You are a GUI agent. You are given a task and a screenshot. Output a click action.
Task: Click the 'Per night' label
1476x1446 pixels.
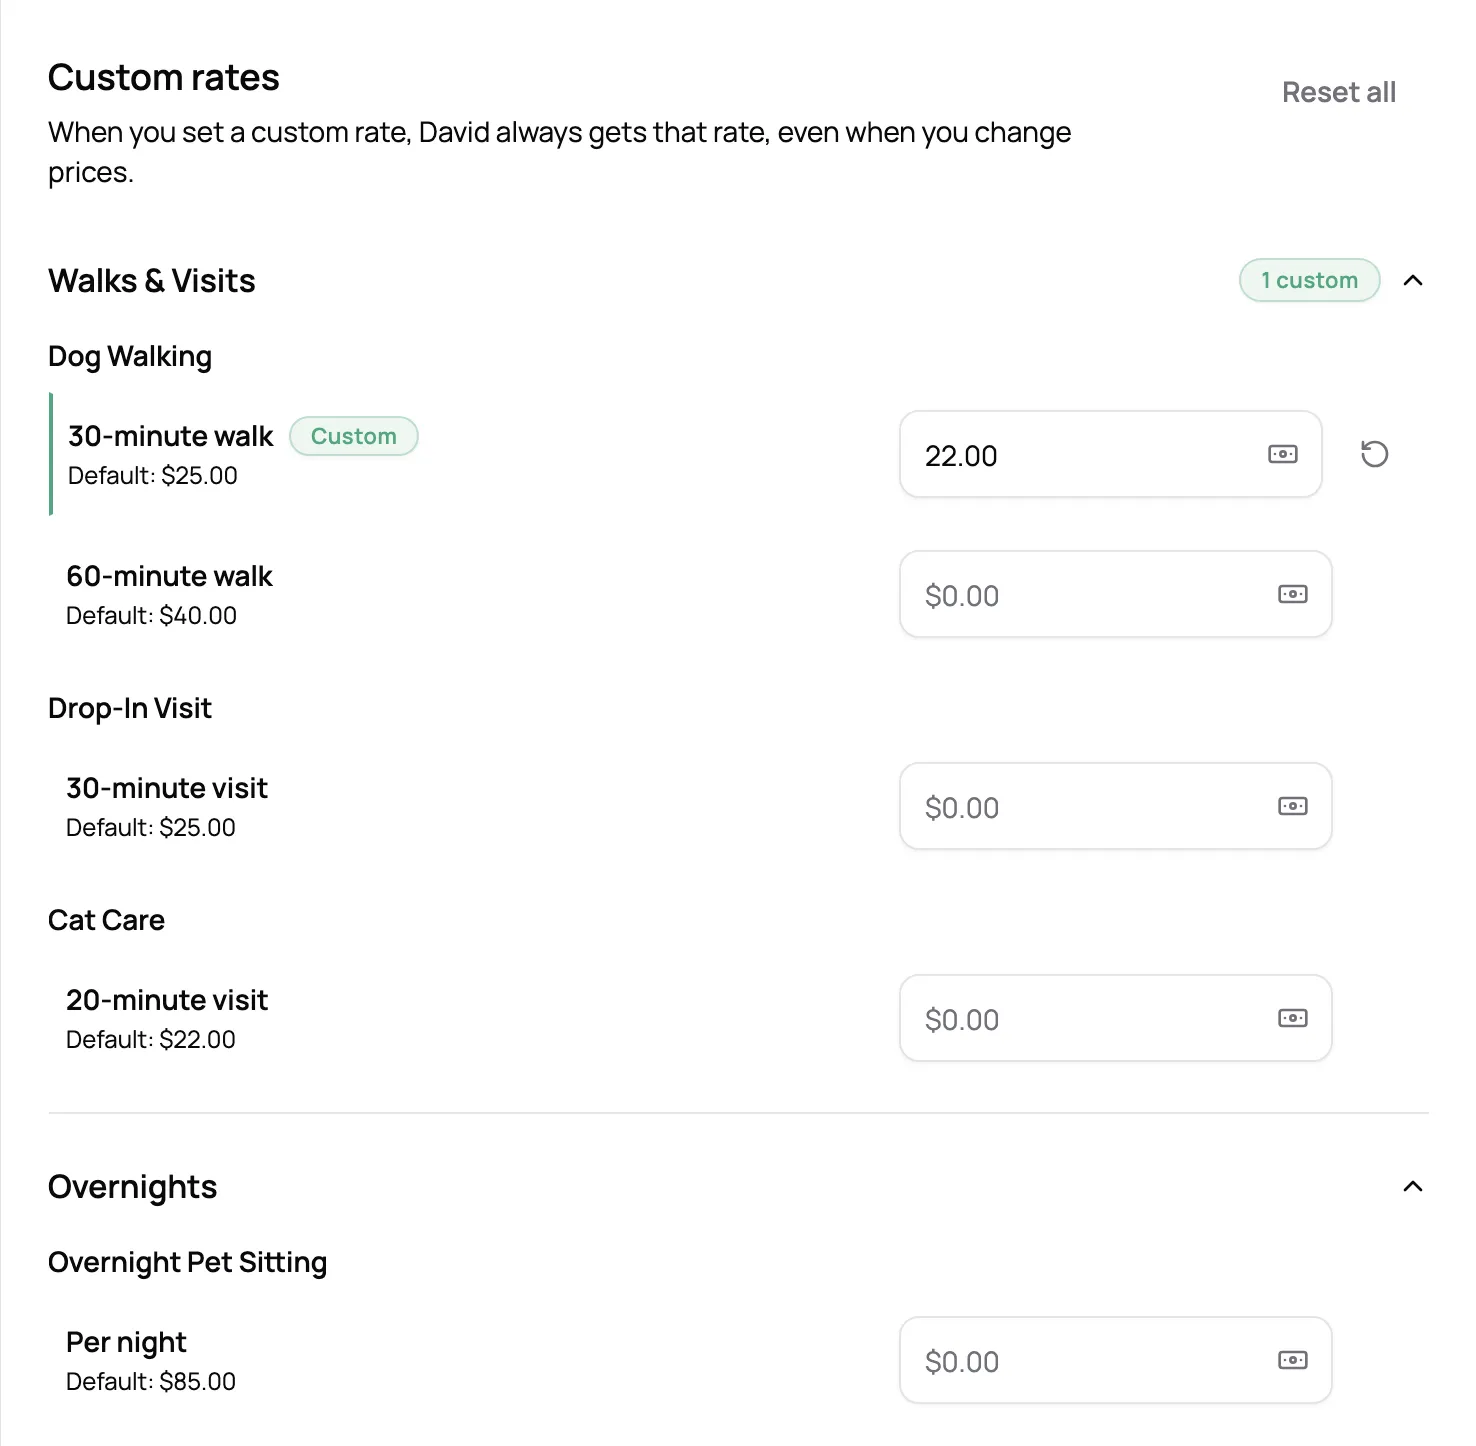click(126, 1342)
